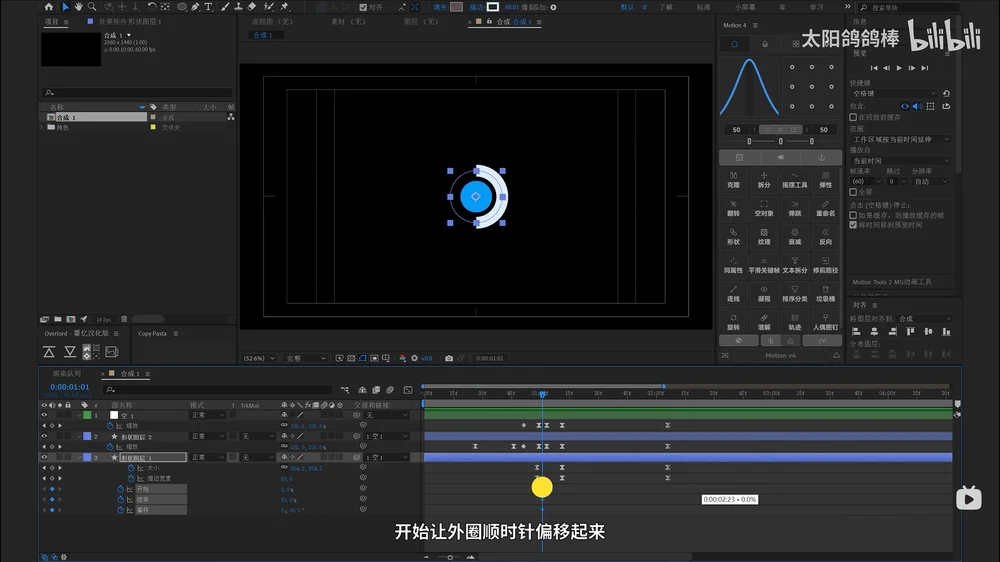
Task: Toggle 将时间移到预览时间 checkbox
Action: (x=853, y=225)
